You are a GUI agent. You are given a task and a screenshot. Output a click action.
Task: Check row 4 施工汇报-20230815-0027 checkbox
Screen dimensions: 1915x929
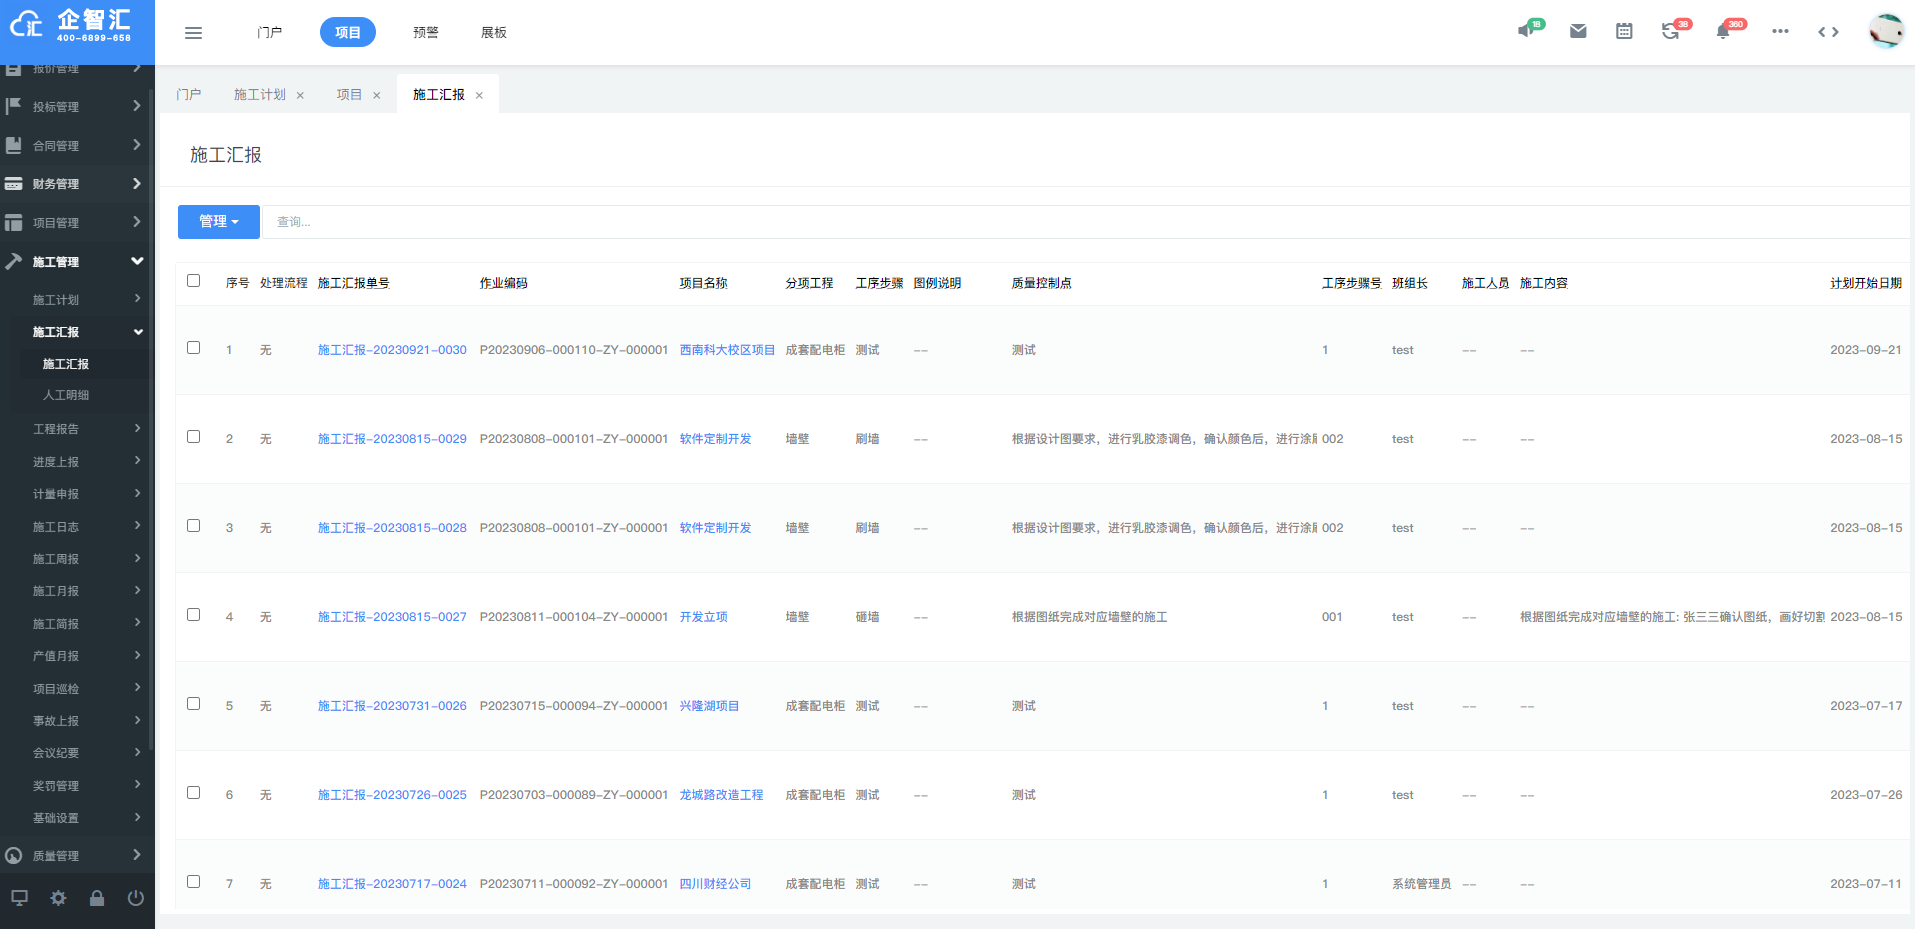point(194,615)
